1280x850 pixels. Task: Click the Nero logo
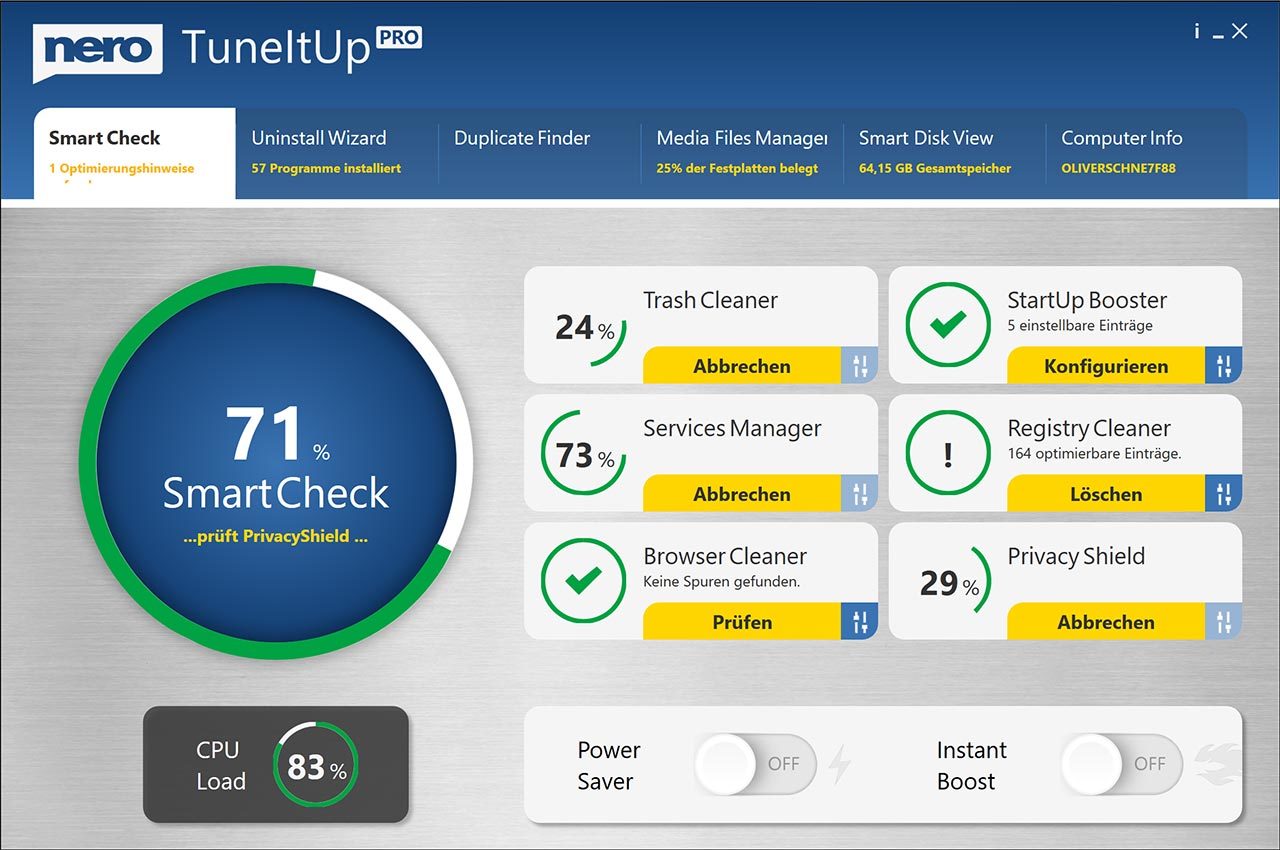coord(97,52)
